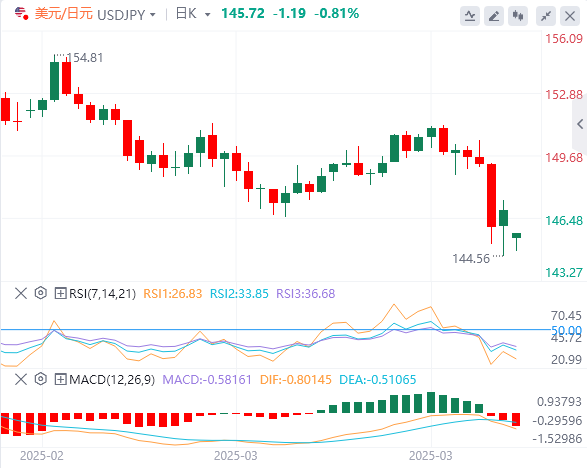Image resolution: width=587 pixels, height=468 pixels.
Task: Click the -0.29596 MACD axis label
Action: 557,420
